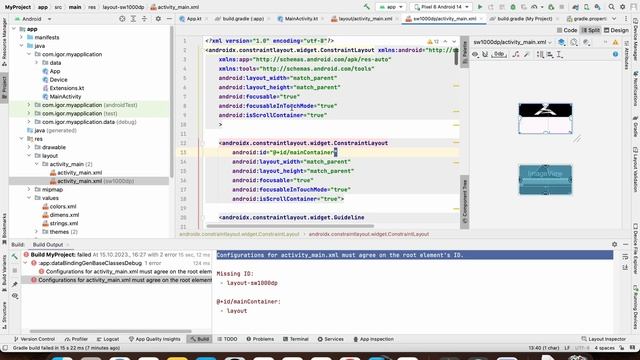Hide the Build tool window
The height and width of the screenshot is (360, 640).
point(626,244)
